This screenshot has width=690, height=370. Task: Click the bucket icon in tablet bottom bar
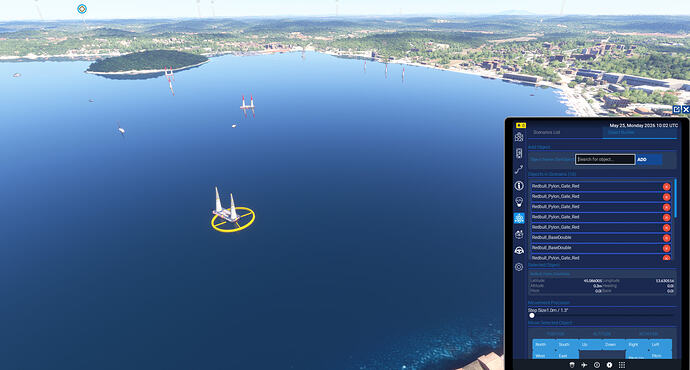[572, 365]
